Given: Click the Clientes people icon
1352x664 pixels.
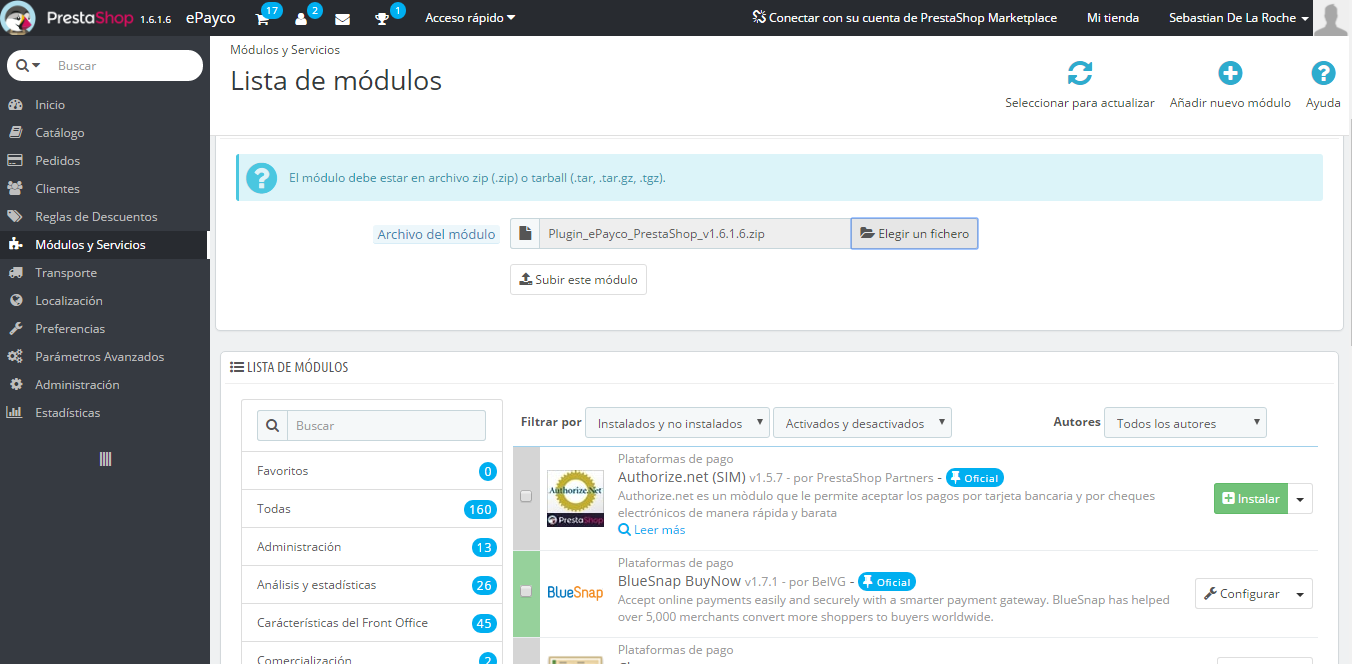Looking at the screenshot, I should [x=15, y=189].
